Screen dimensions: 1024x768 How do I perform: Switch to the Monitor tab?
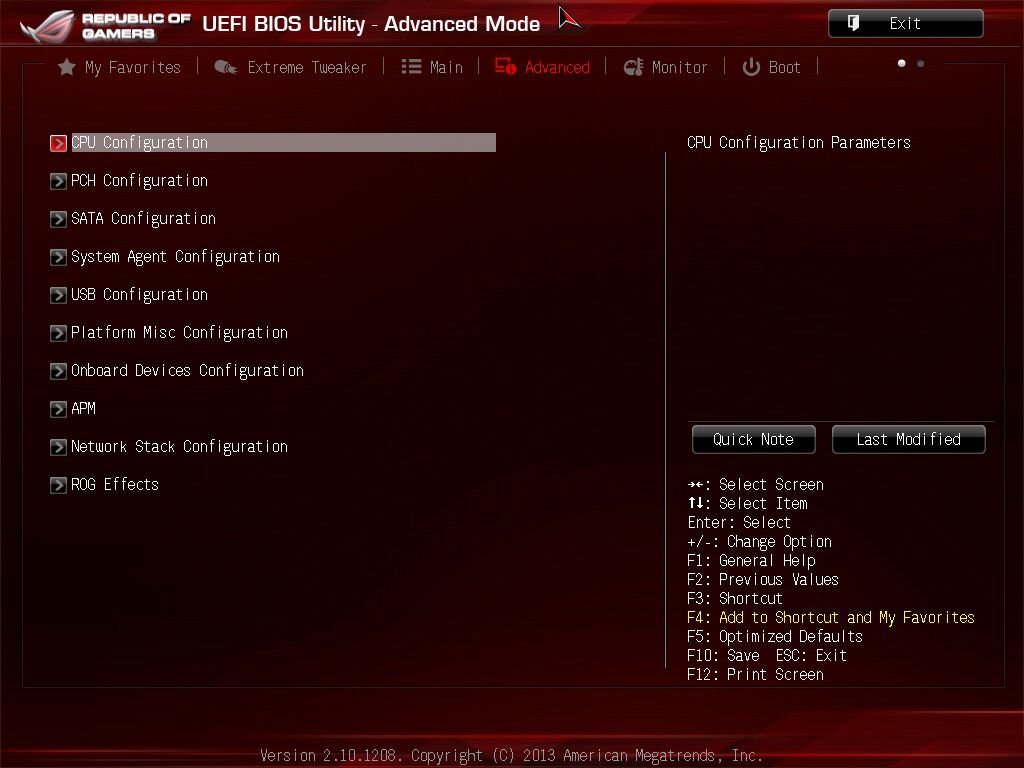tap(679, 67)
